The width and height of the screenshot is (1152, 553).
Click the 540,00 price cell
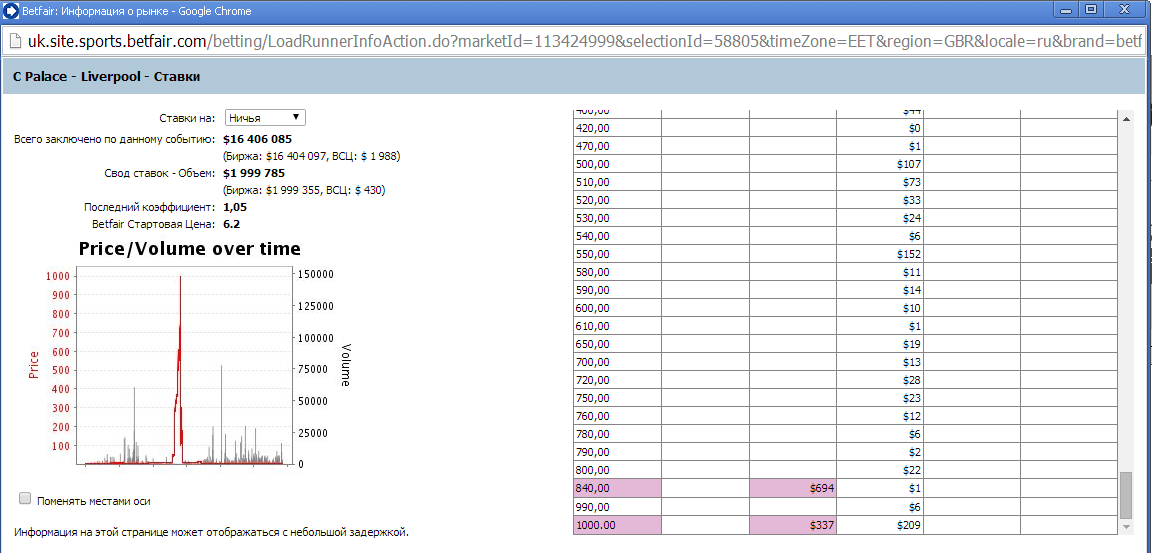click(617, 236)
